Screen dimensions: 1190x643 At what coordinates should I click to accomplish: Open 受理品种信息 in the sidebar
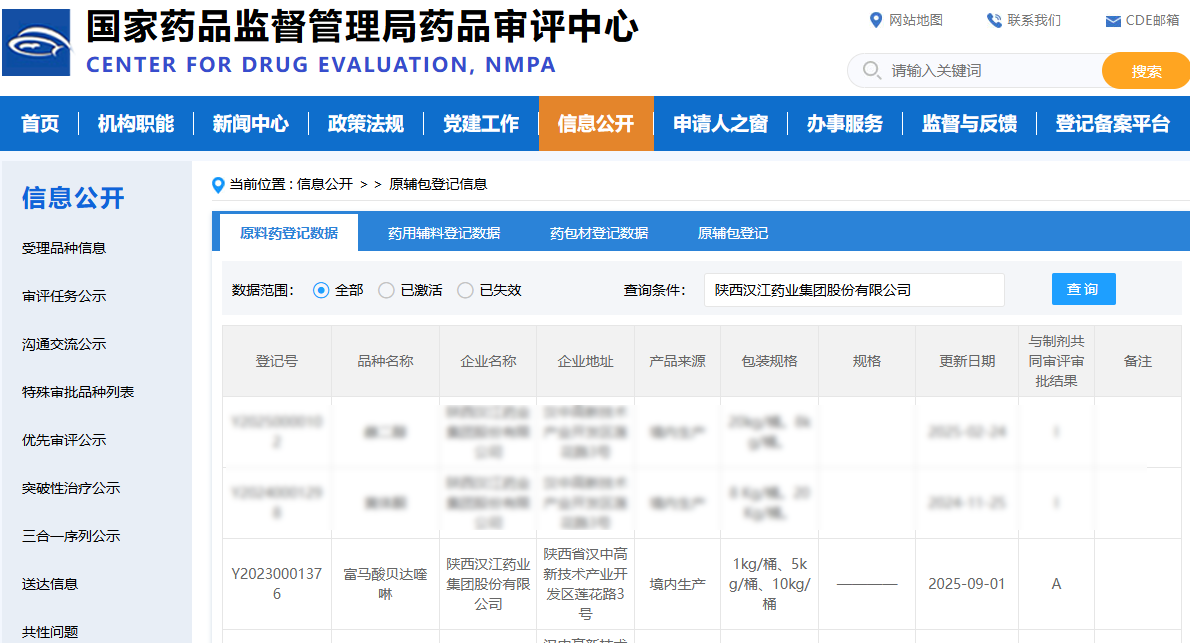(64, 248)
